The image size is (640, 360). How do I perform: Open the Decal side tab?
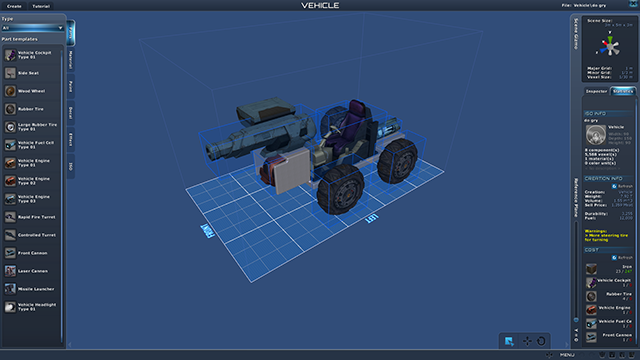(71, 113)
